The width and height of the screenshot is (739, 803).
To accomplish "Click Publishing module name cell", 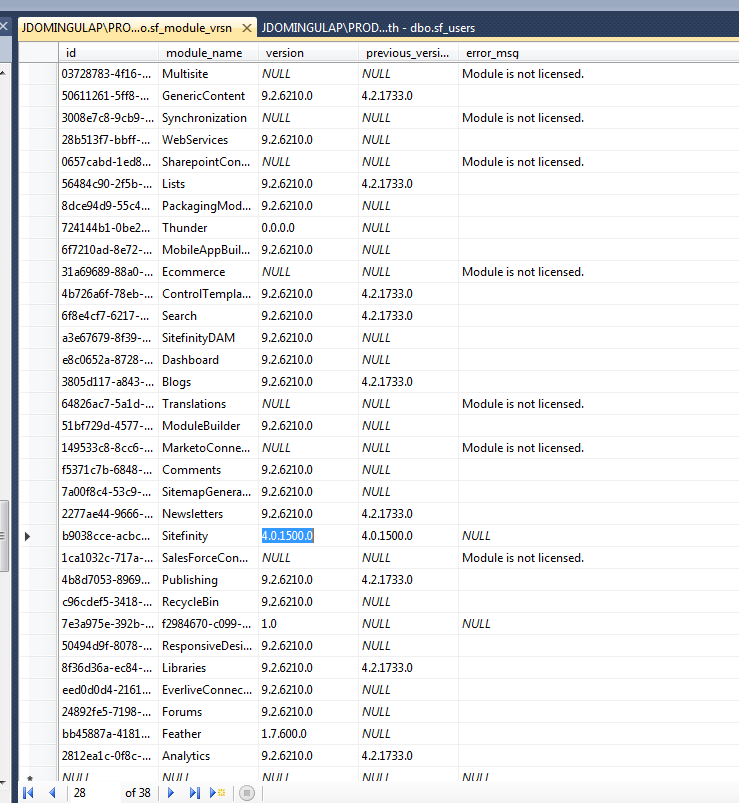I will pos(208,580).
